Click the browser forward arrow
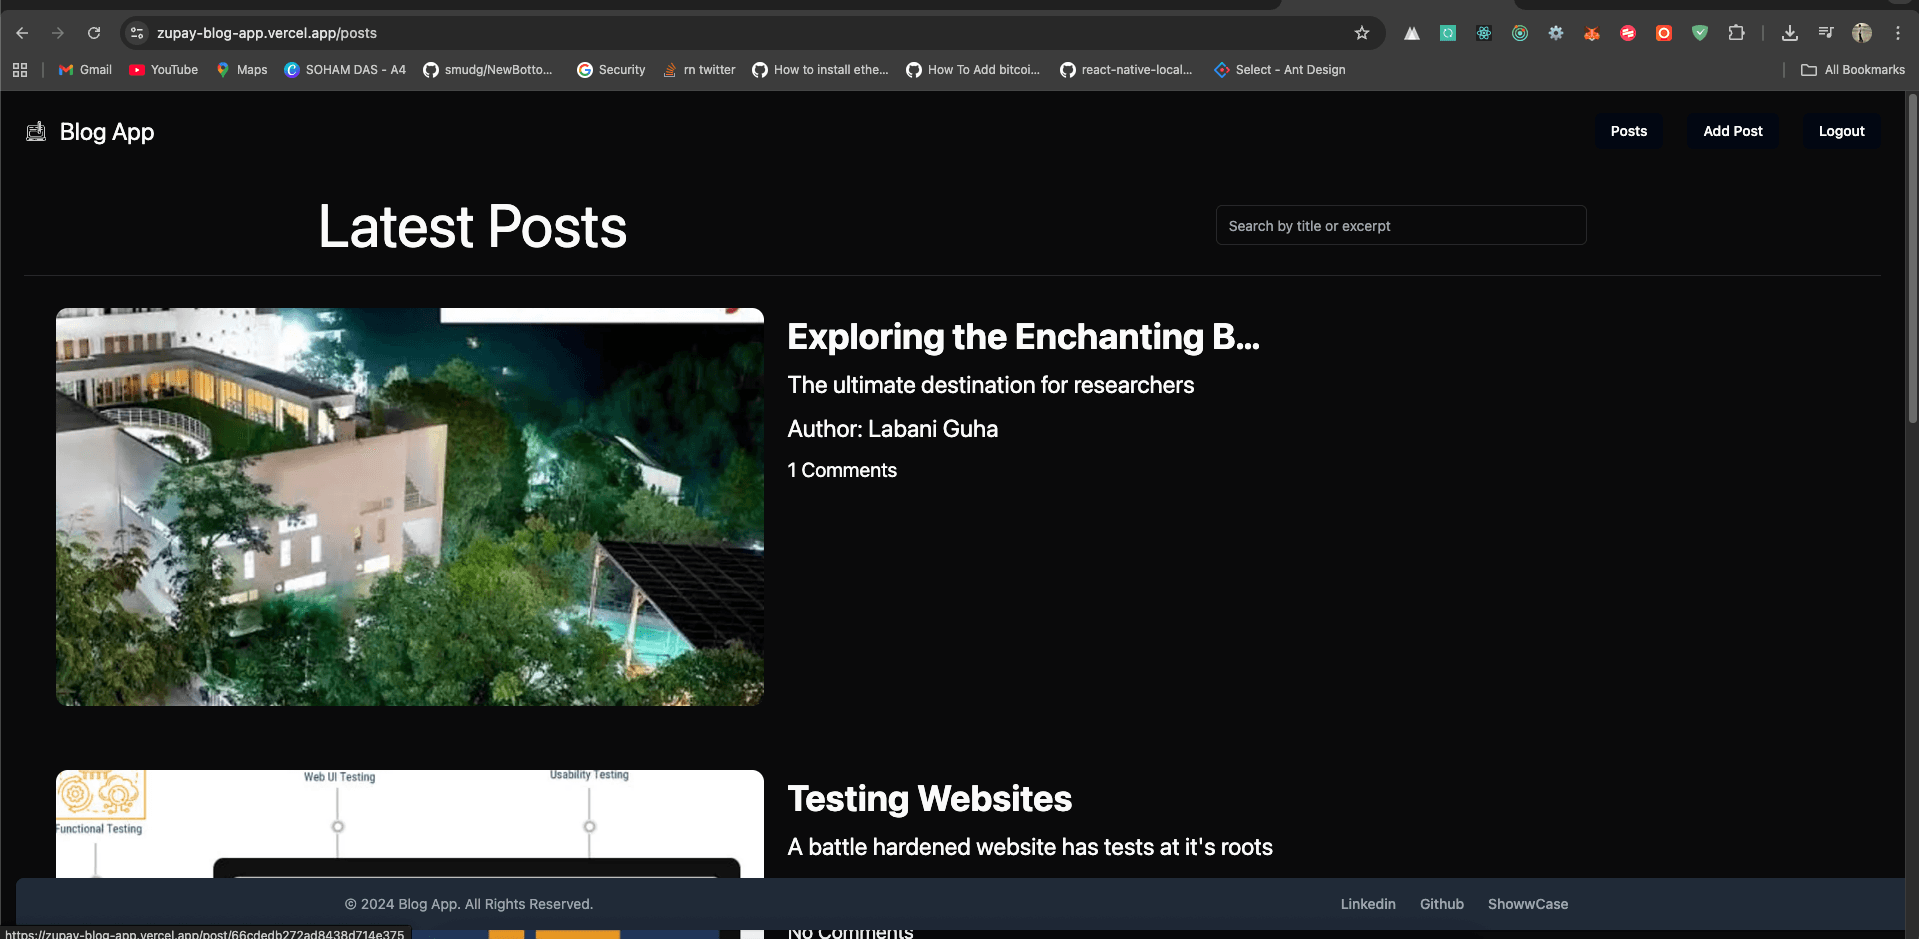This screenshot has height=939, width=1919. coord(58,33)
